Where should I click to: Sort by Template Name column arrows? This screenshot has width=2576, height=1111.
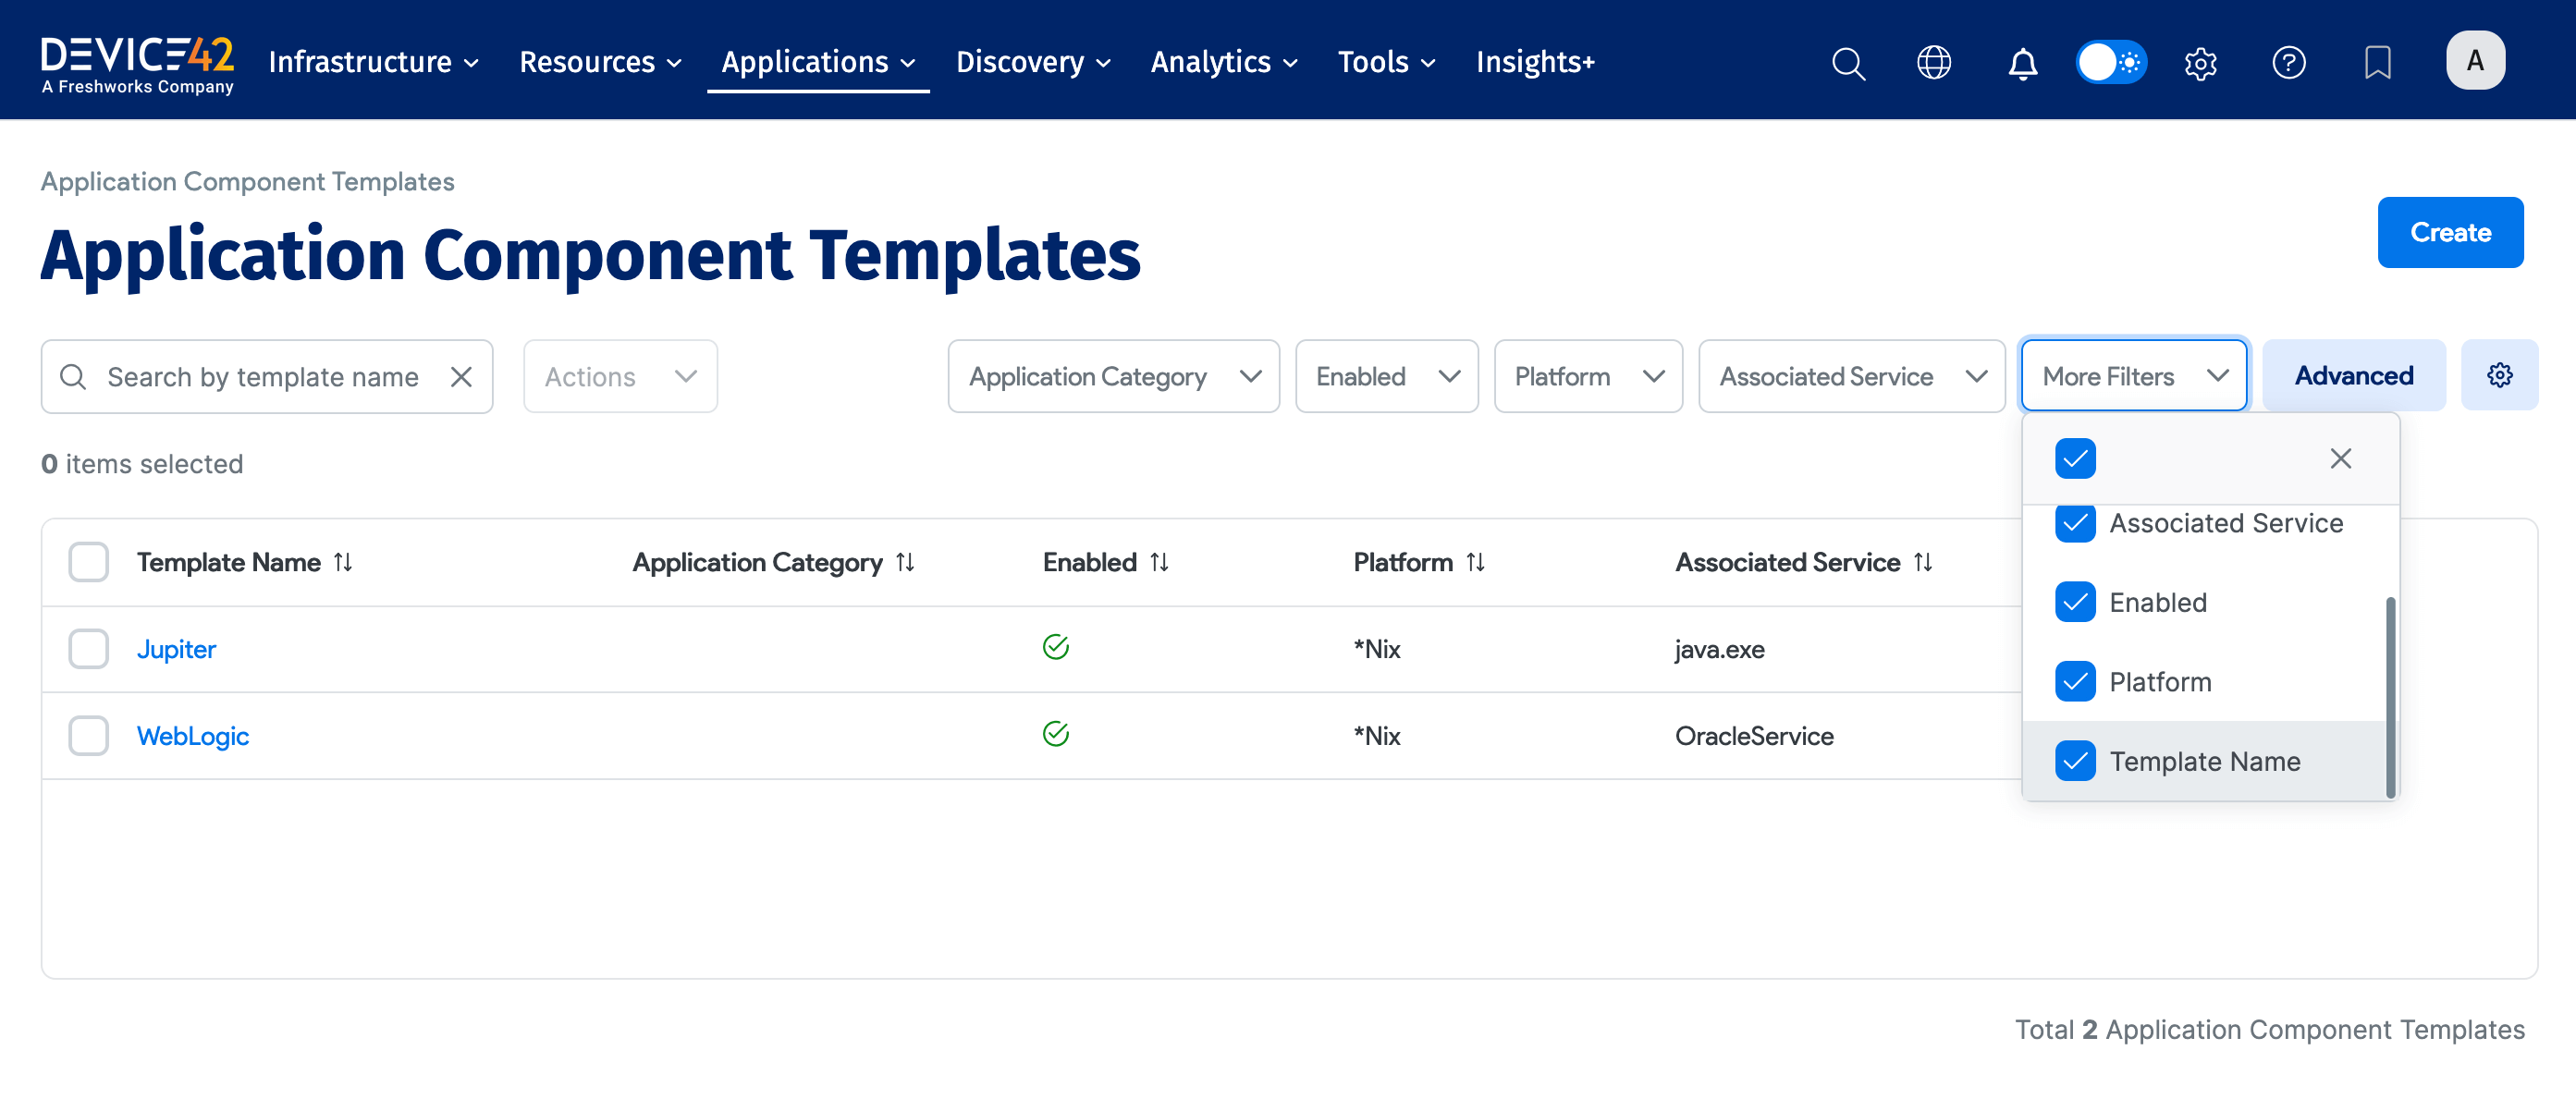point(343,562)
